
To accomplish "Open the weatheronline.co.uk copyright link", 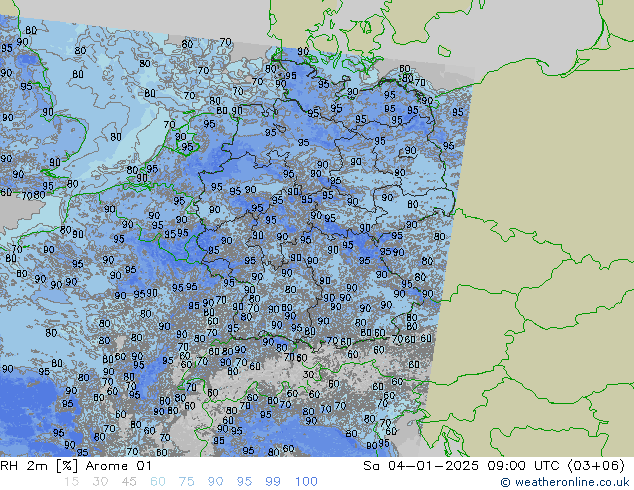I will tap(565, 482).
